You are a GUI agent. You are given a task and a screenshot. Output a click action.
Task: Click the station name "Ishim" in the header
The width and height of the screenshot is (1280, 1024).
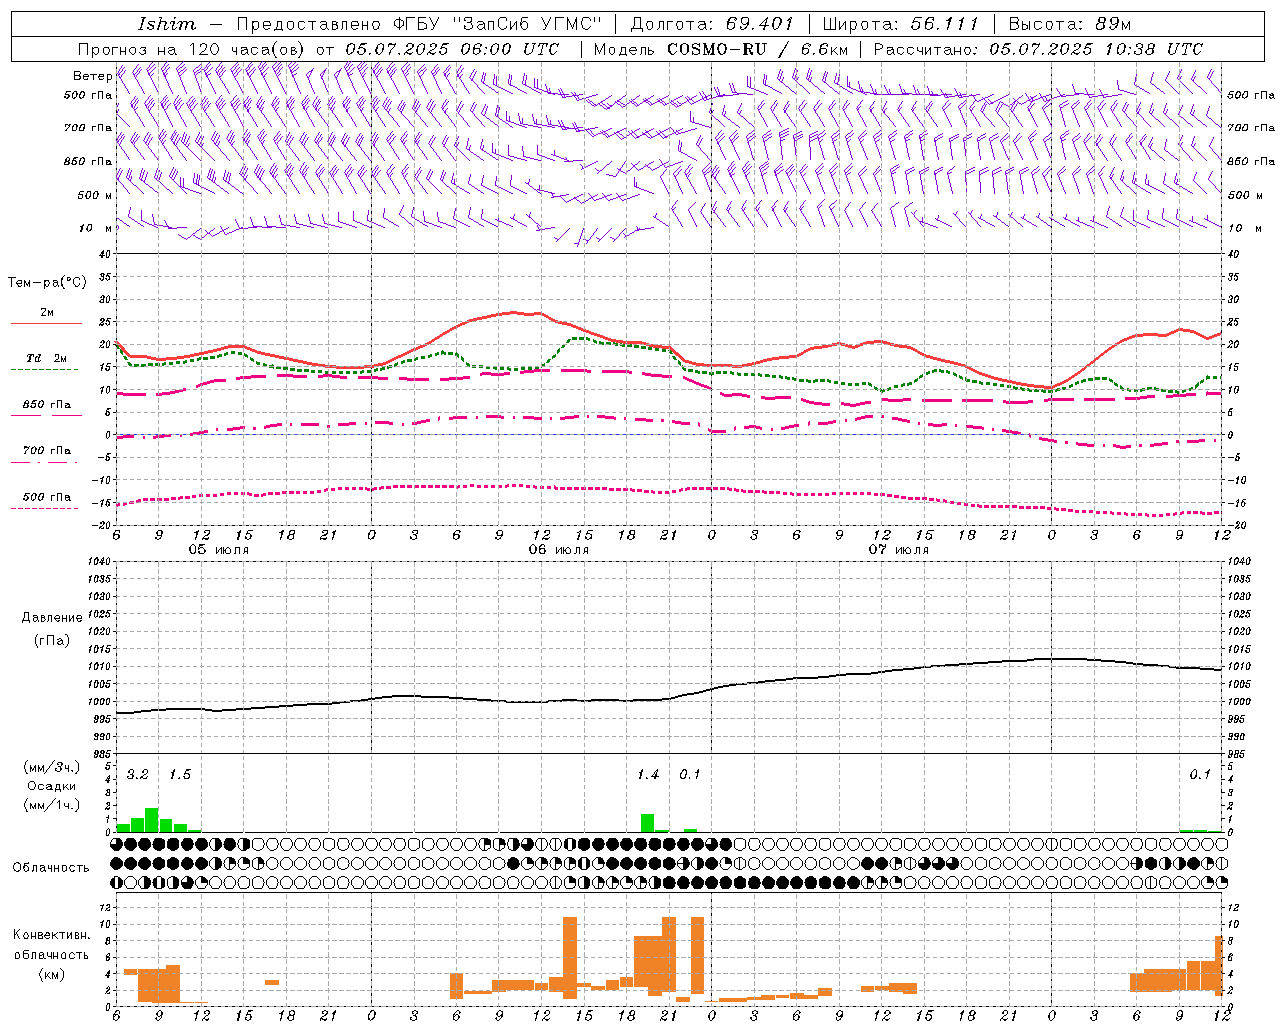pos(167,24)
